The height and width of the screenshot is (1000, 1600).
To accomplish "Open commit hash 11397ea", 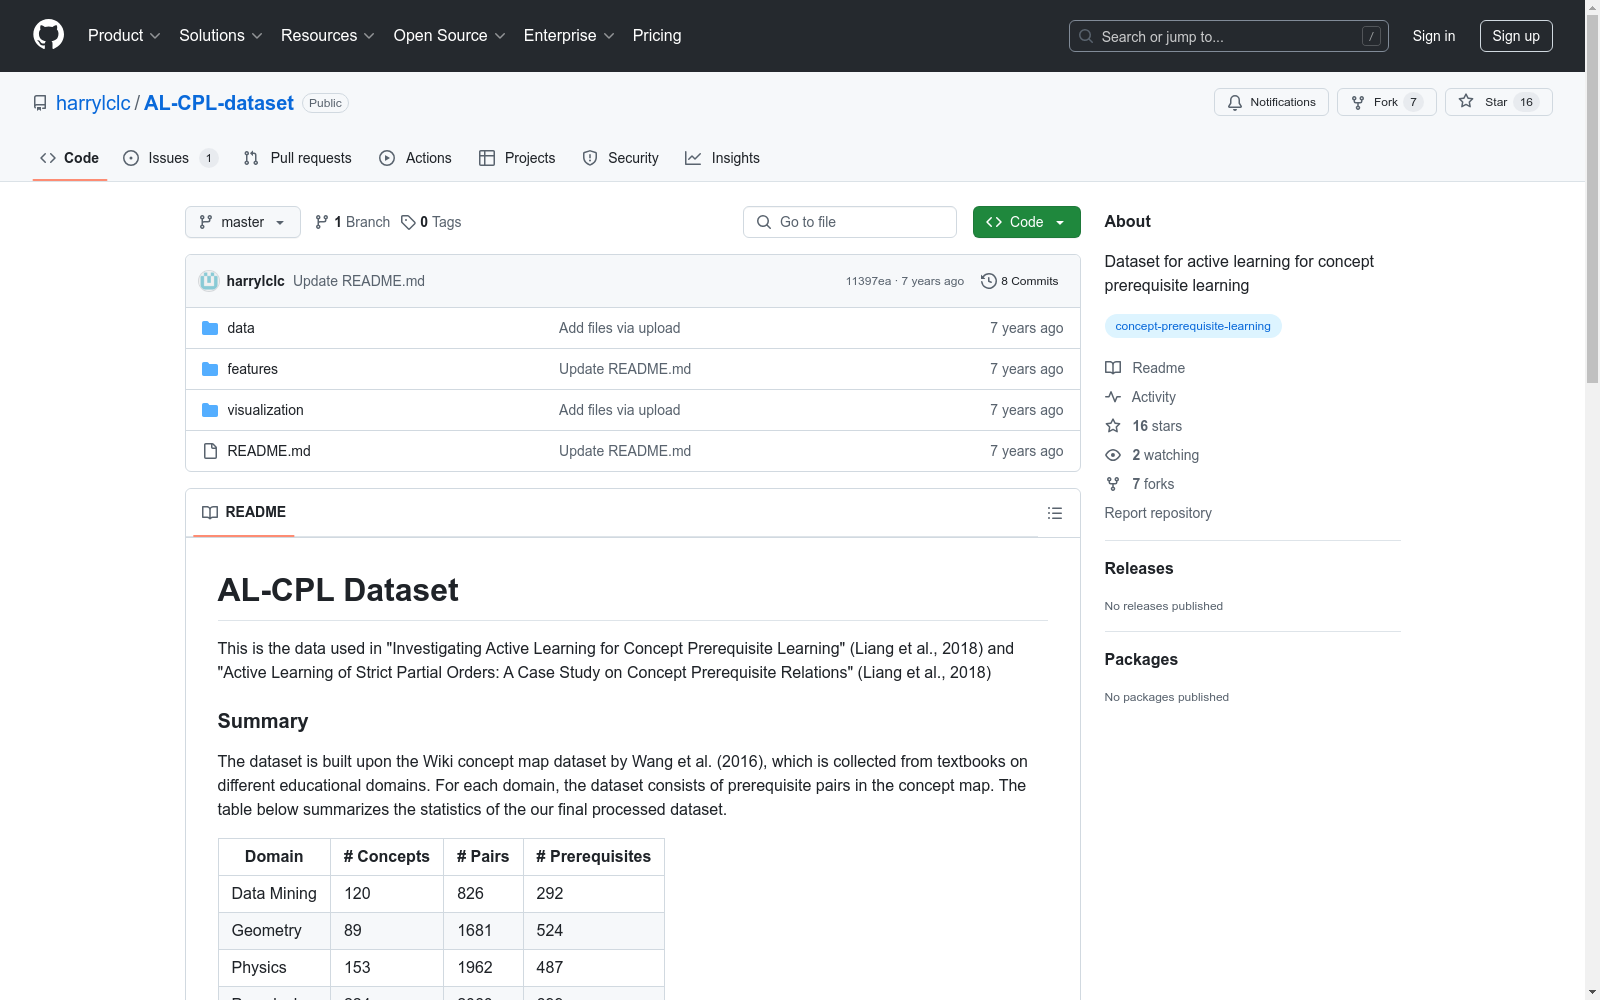I will pos(868,281).
